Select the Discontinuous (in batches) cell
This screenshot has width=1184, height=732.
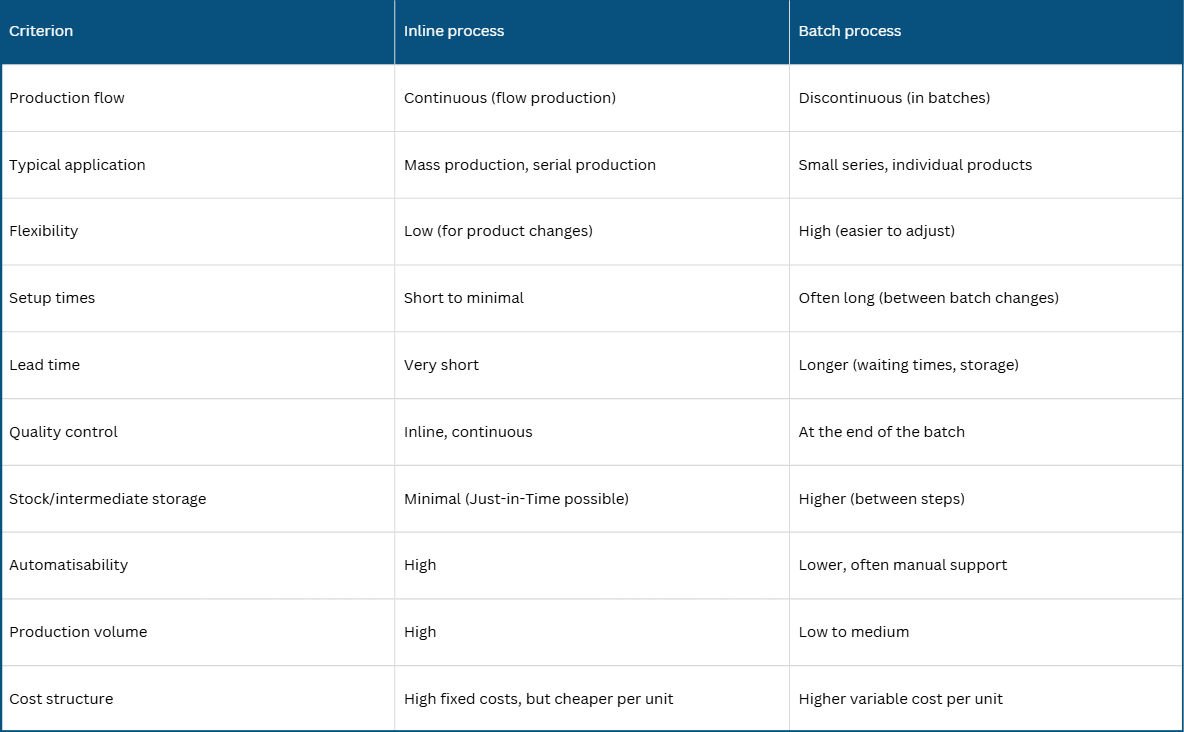coord(986,98)
